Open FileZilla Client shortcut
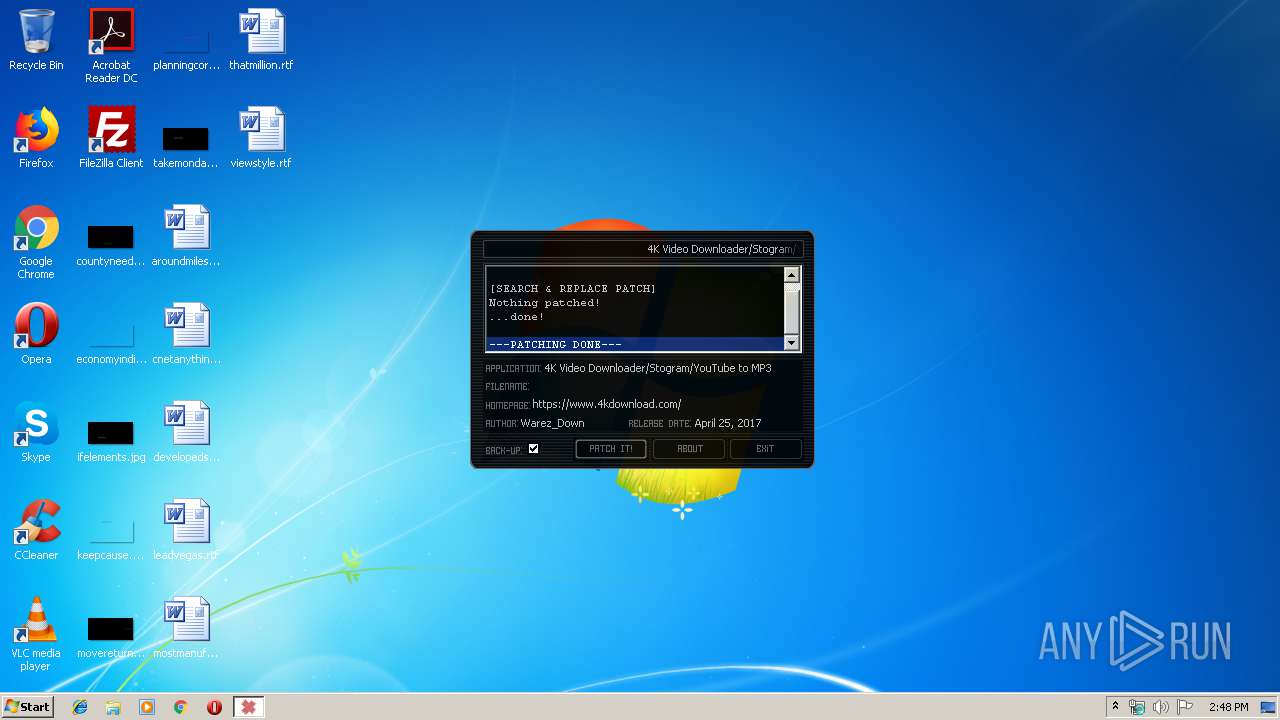The image size is (1280, 720). 111,138
